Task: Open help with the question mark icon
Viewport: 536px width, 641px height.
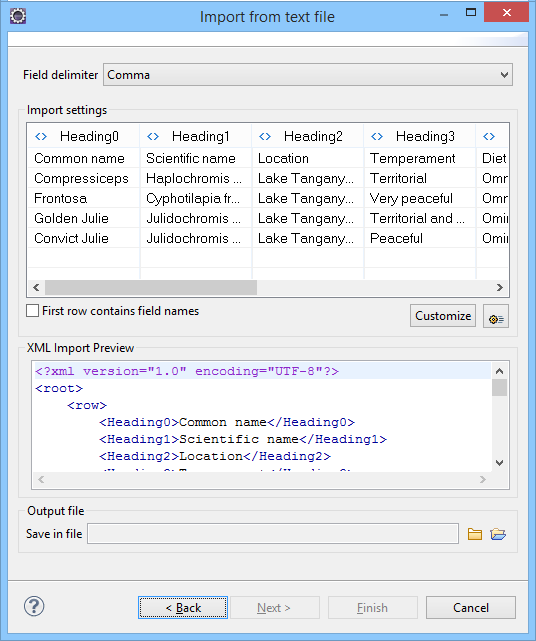Action: (x=34, y=606)
